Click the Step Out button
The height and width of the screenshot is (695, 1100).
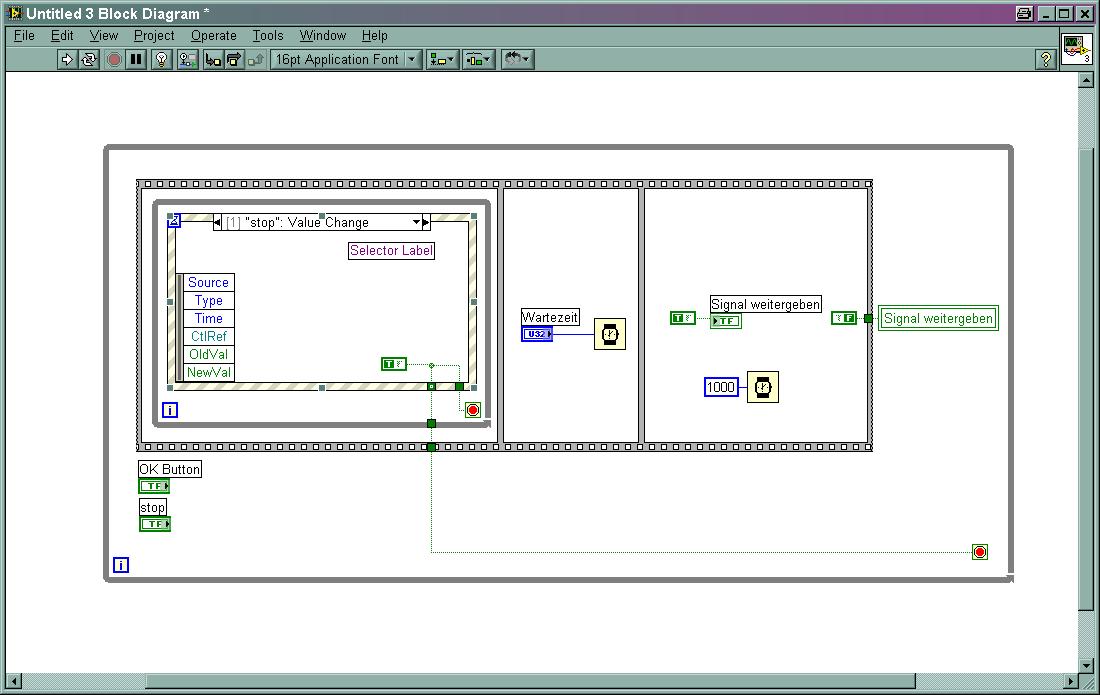pyautogui.click(x=255, y=60)
